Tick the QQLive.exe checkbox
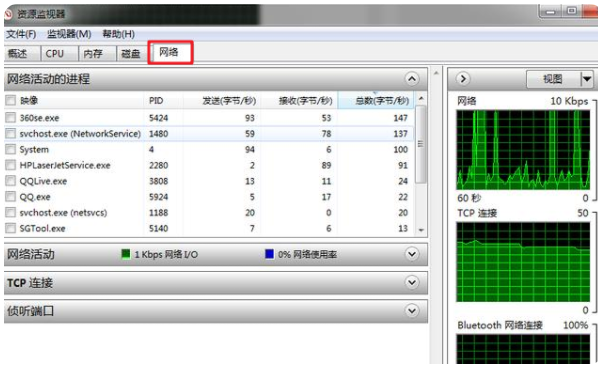 (x=11, y=181)
